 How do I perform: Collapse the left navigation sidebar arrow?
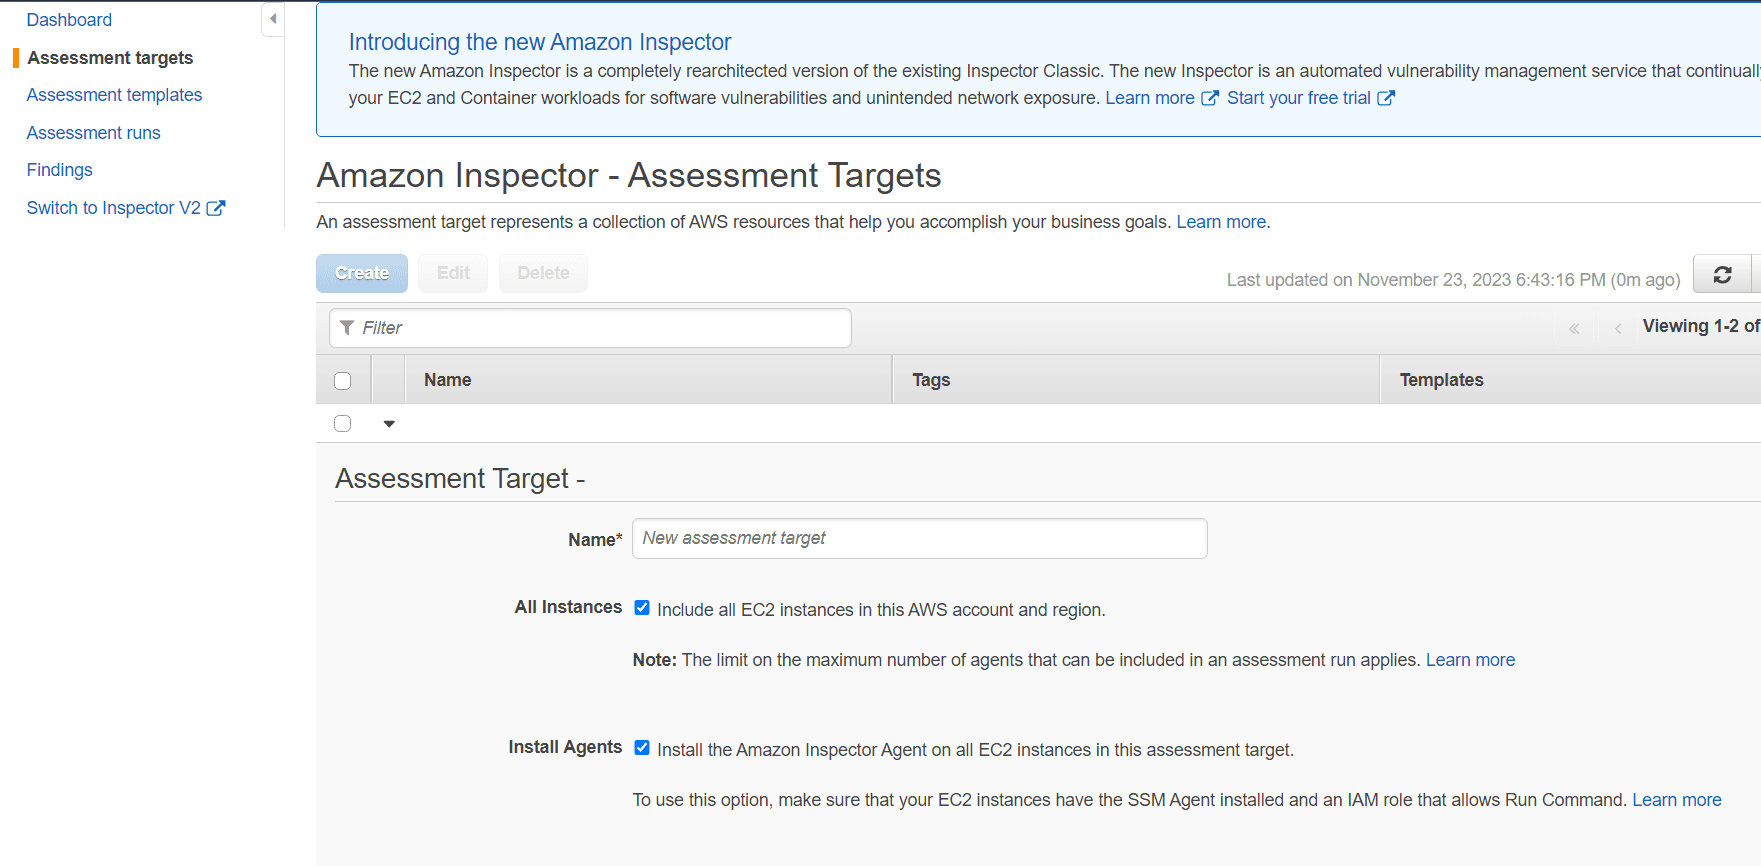pyautogui.click(x=273, y=19)
